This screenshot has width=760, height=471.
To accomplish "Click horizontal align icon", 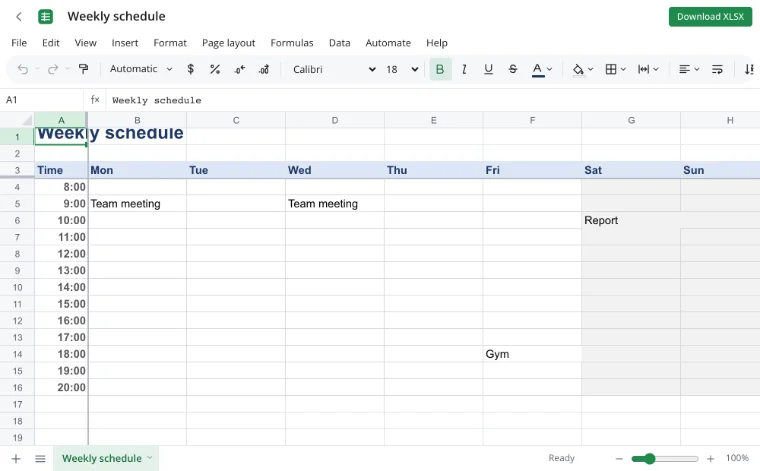I will (x=684, y=69).
